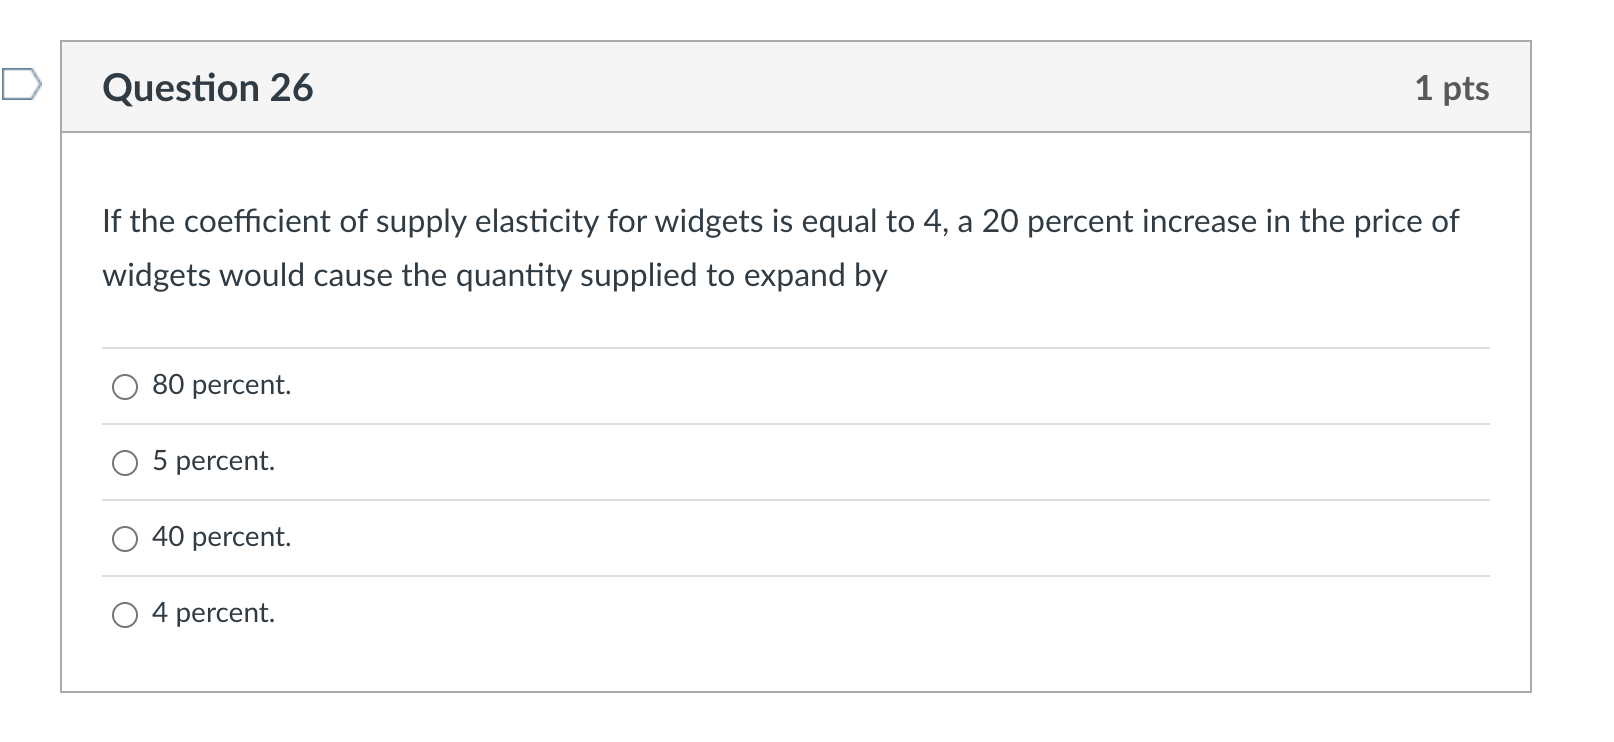Choose the answer labeled 4 percent
Viewport: 1614px width, 742px height.
(x=213, y=615)
